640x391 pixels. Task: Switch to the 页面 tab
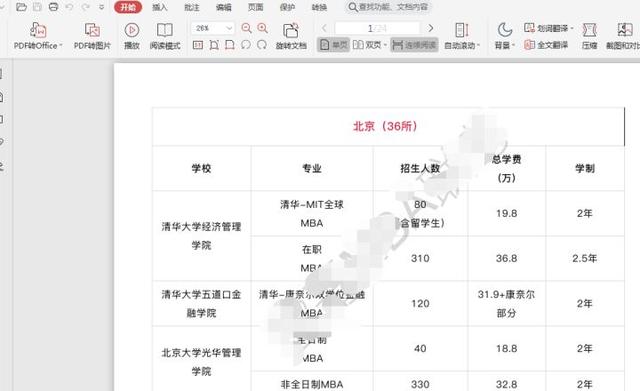coord(256,7)
